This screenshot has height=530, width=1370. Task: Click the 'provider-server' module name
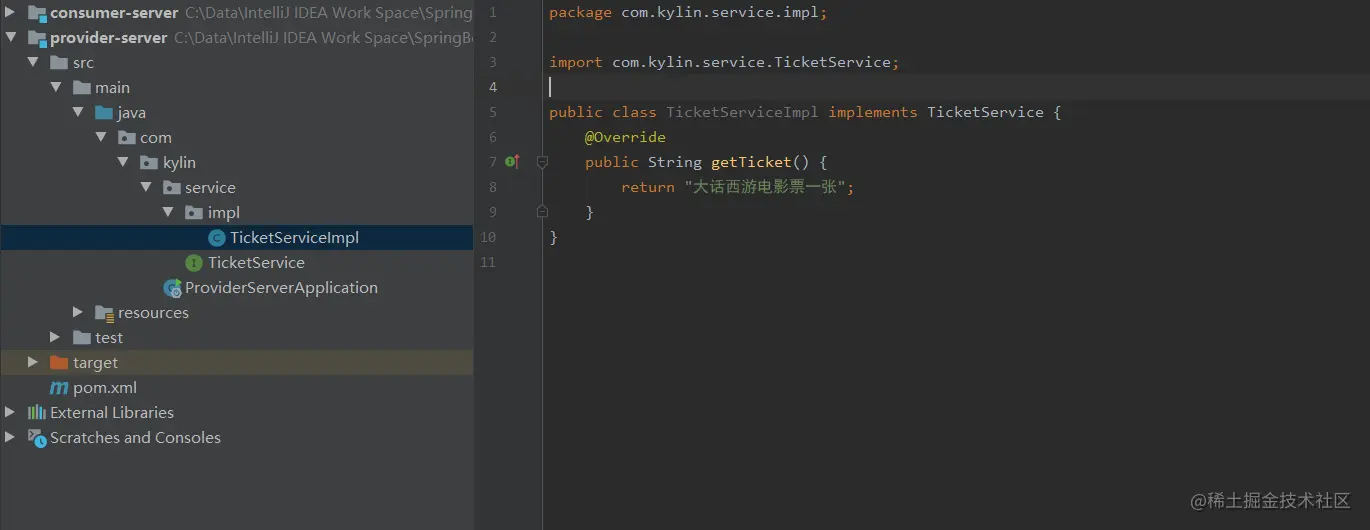point(109,38)
